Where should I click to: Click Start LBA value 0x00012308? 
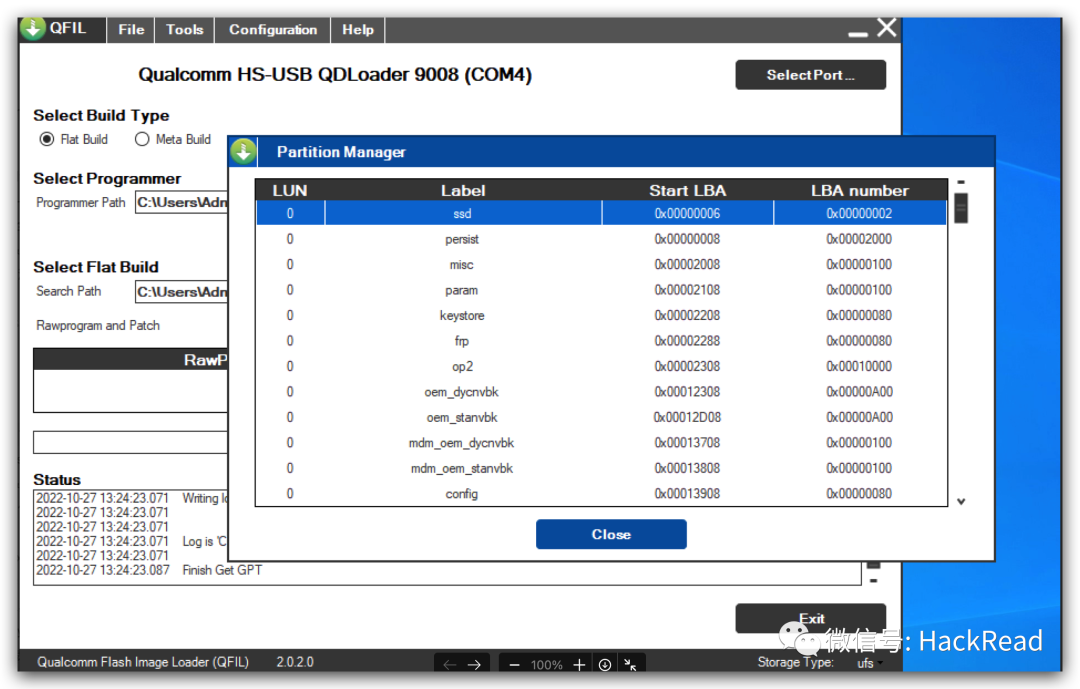(x=687, y=392)
